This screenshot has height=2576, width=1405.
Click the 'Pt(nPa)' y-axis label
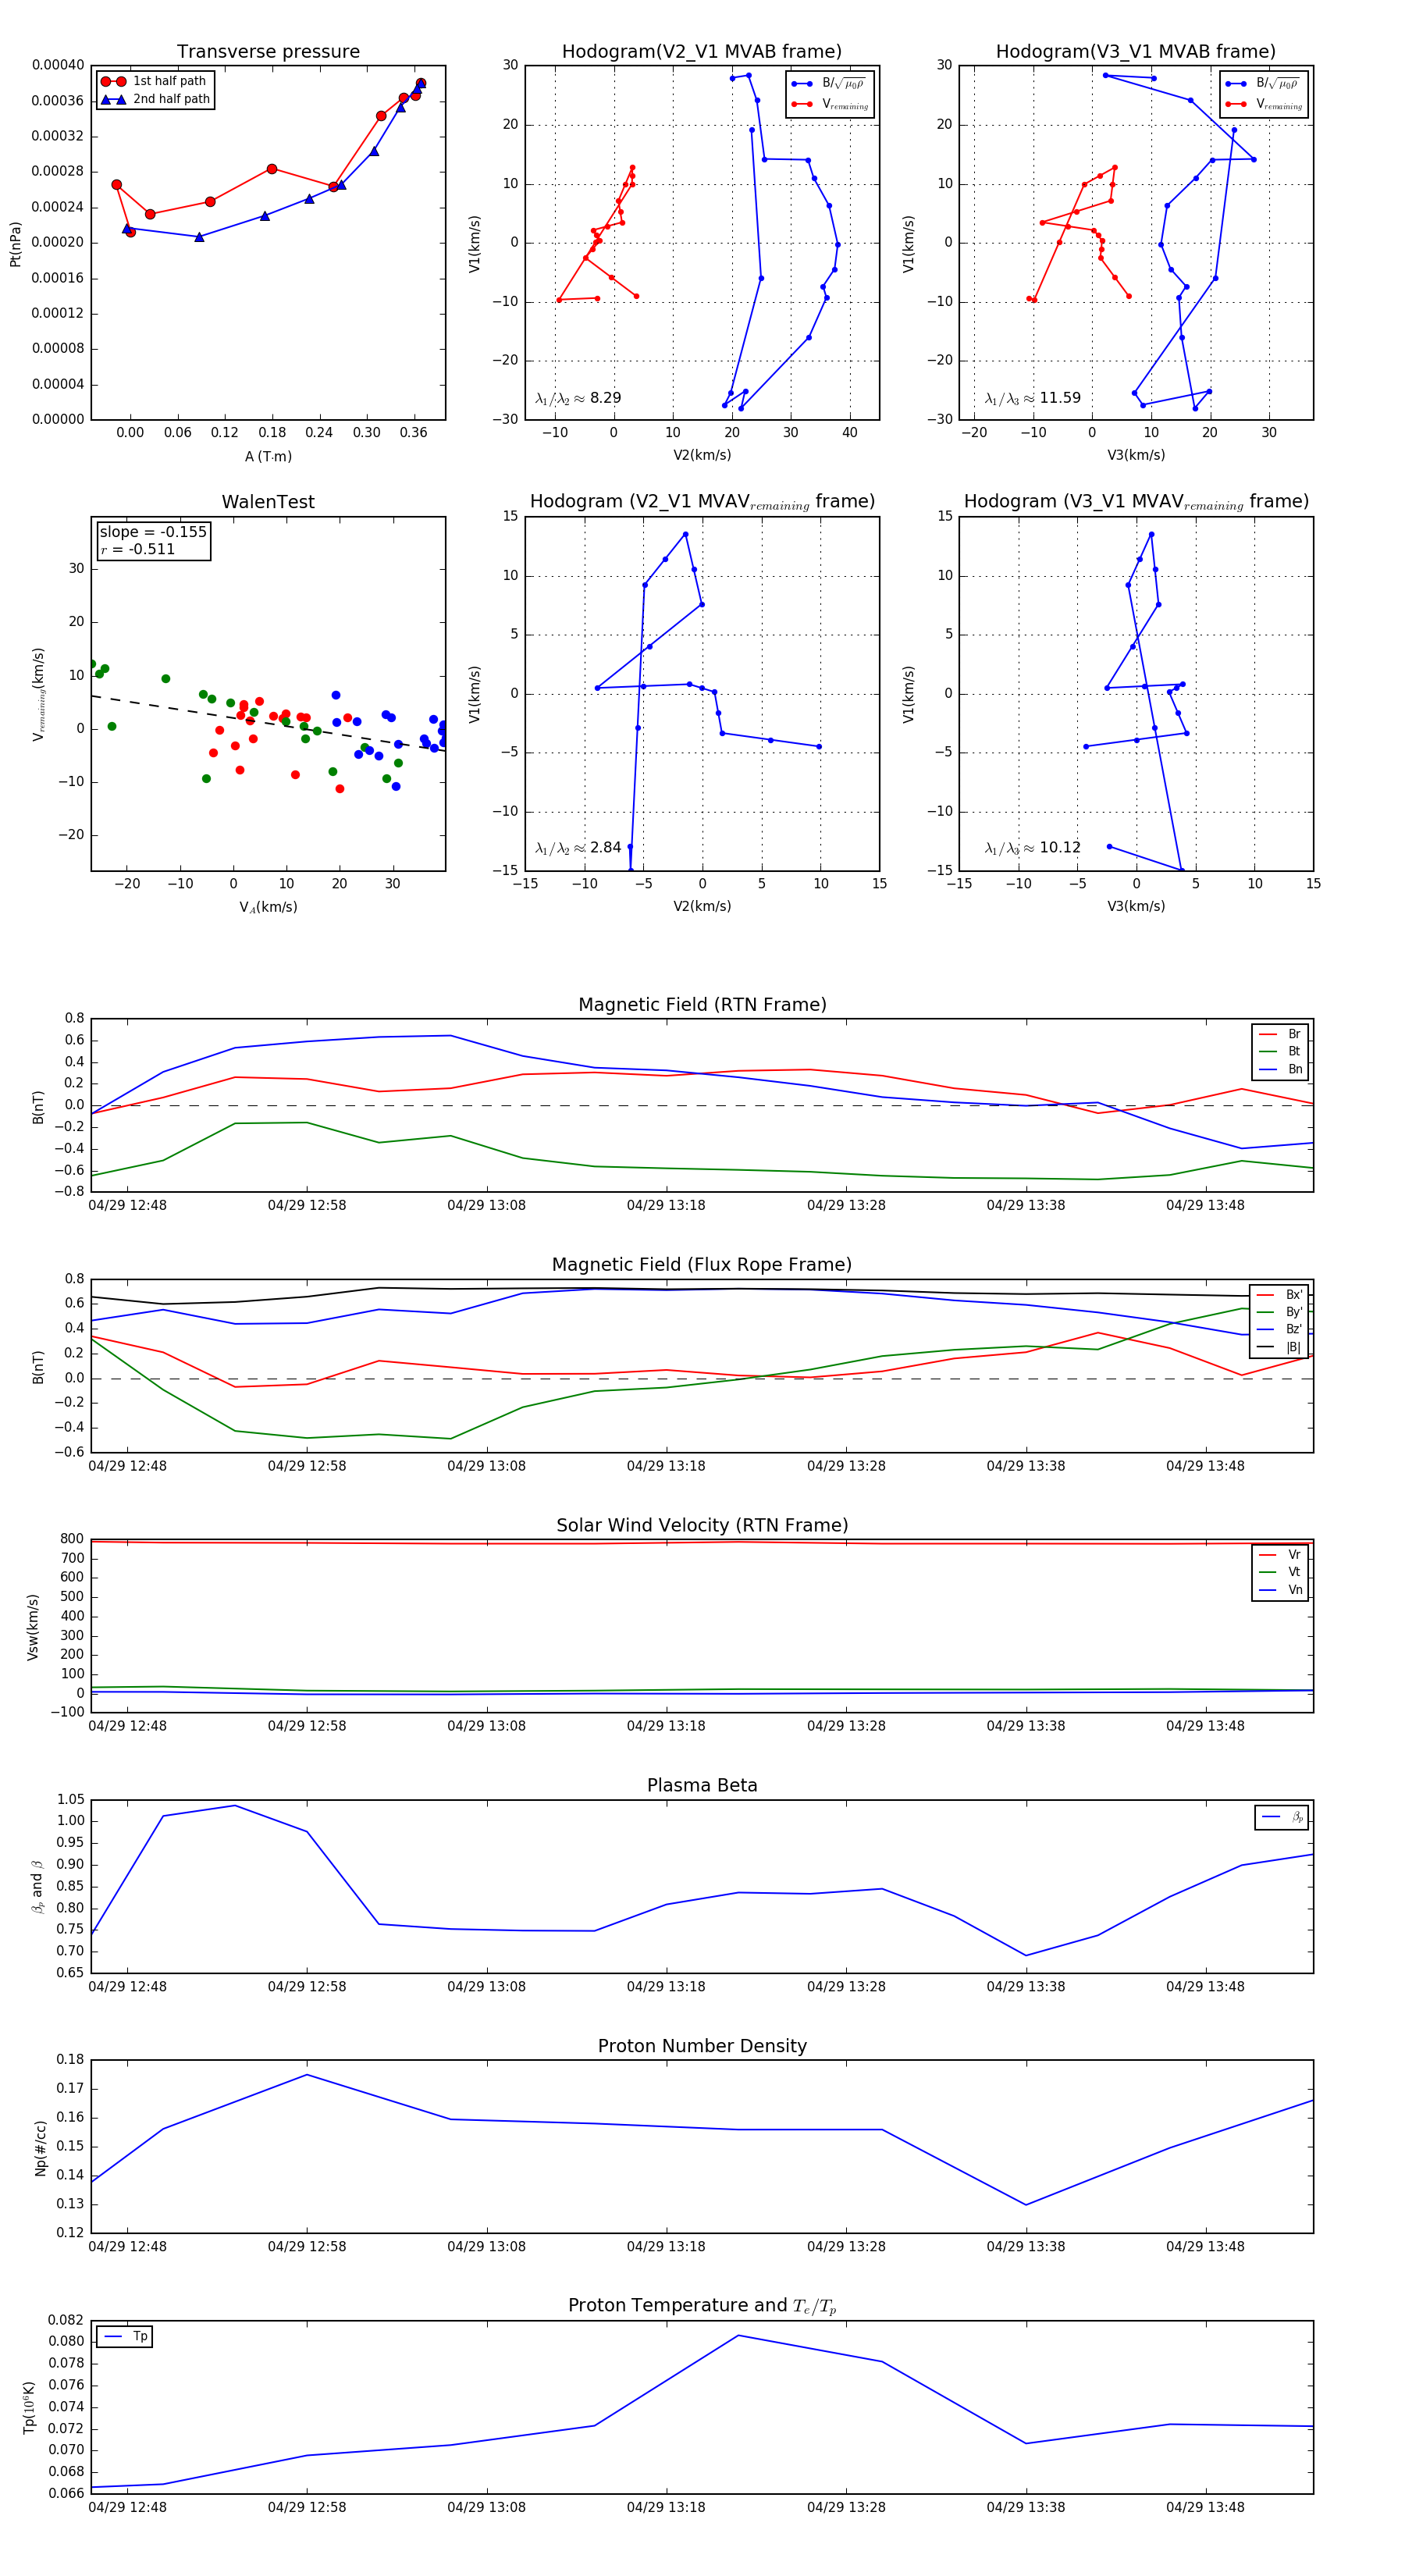(15, 244)
